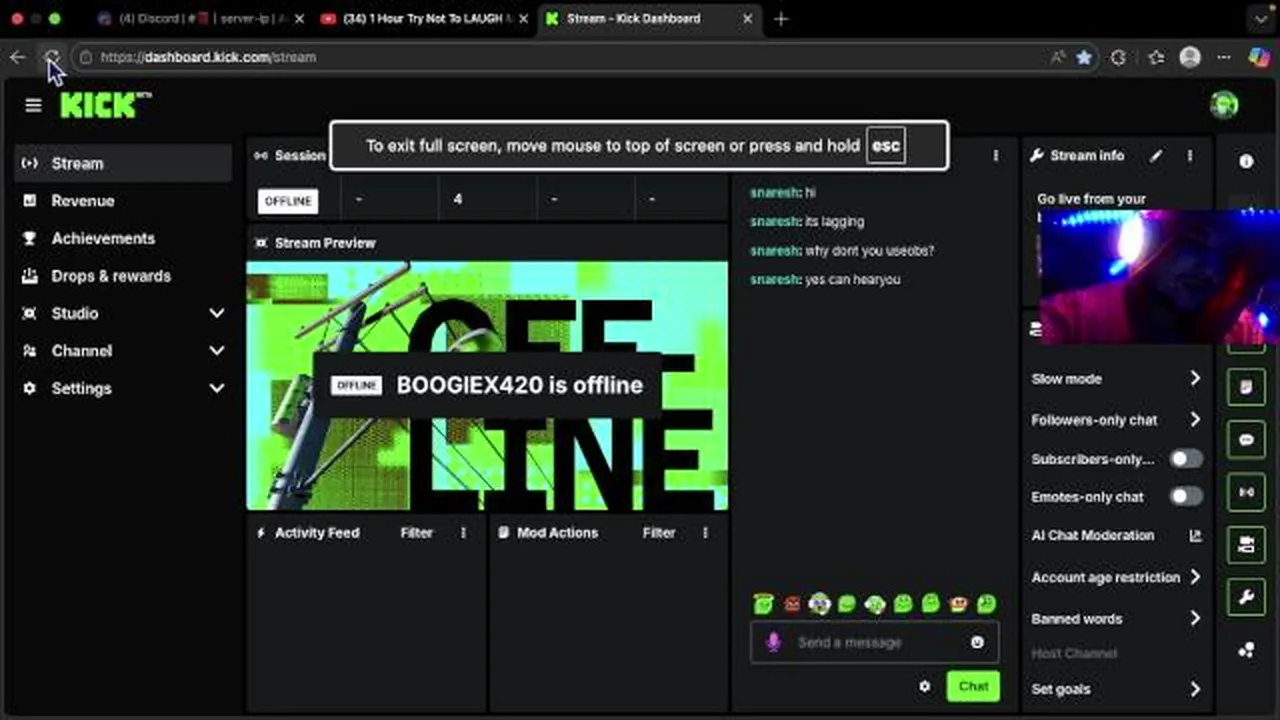Viewport: 1280px width, 720px height.
Task: Open the user avatar menu
Action: (x=1224, y=104)
